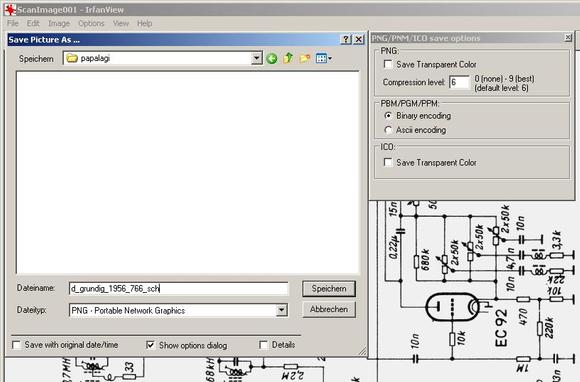Open the View menu
Screen dimensions: 580x382
coord(121,23)
